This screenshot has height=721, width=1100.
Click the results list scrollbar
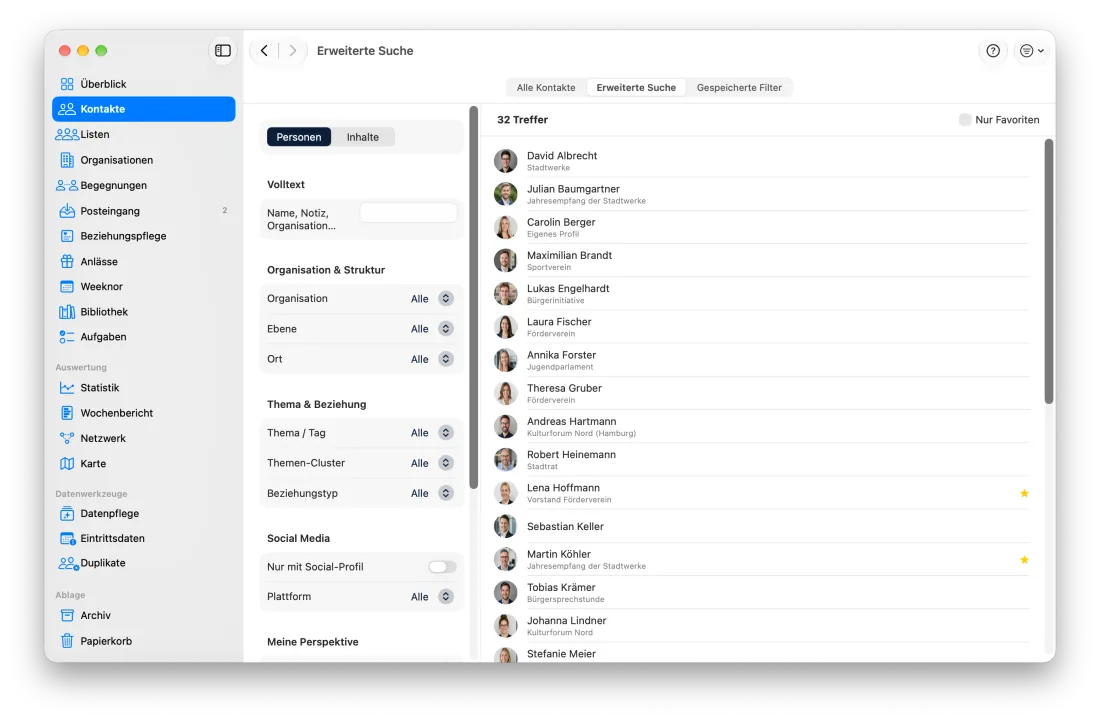point(1049,271)
